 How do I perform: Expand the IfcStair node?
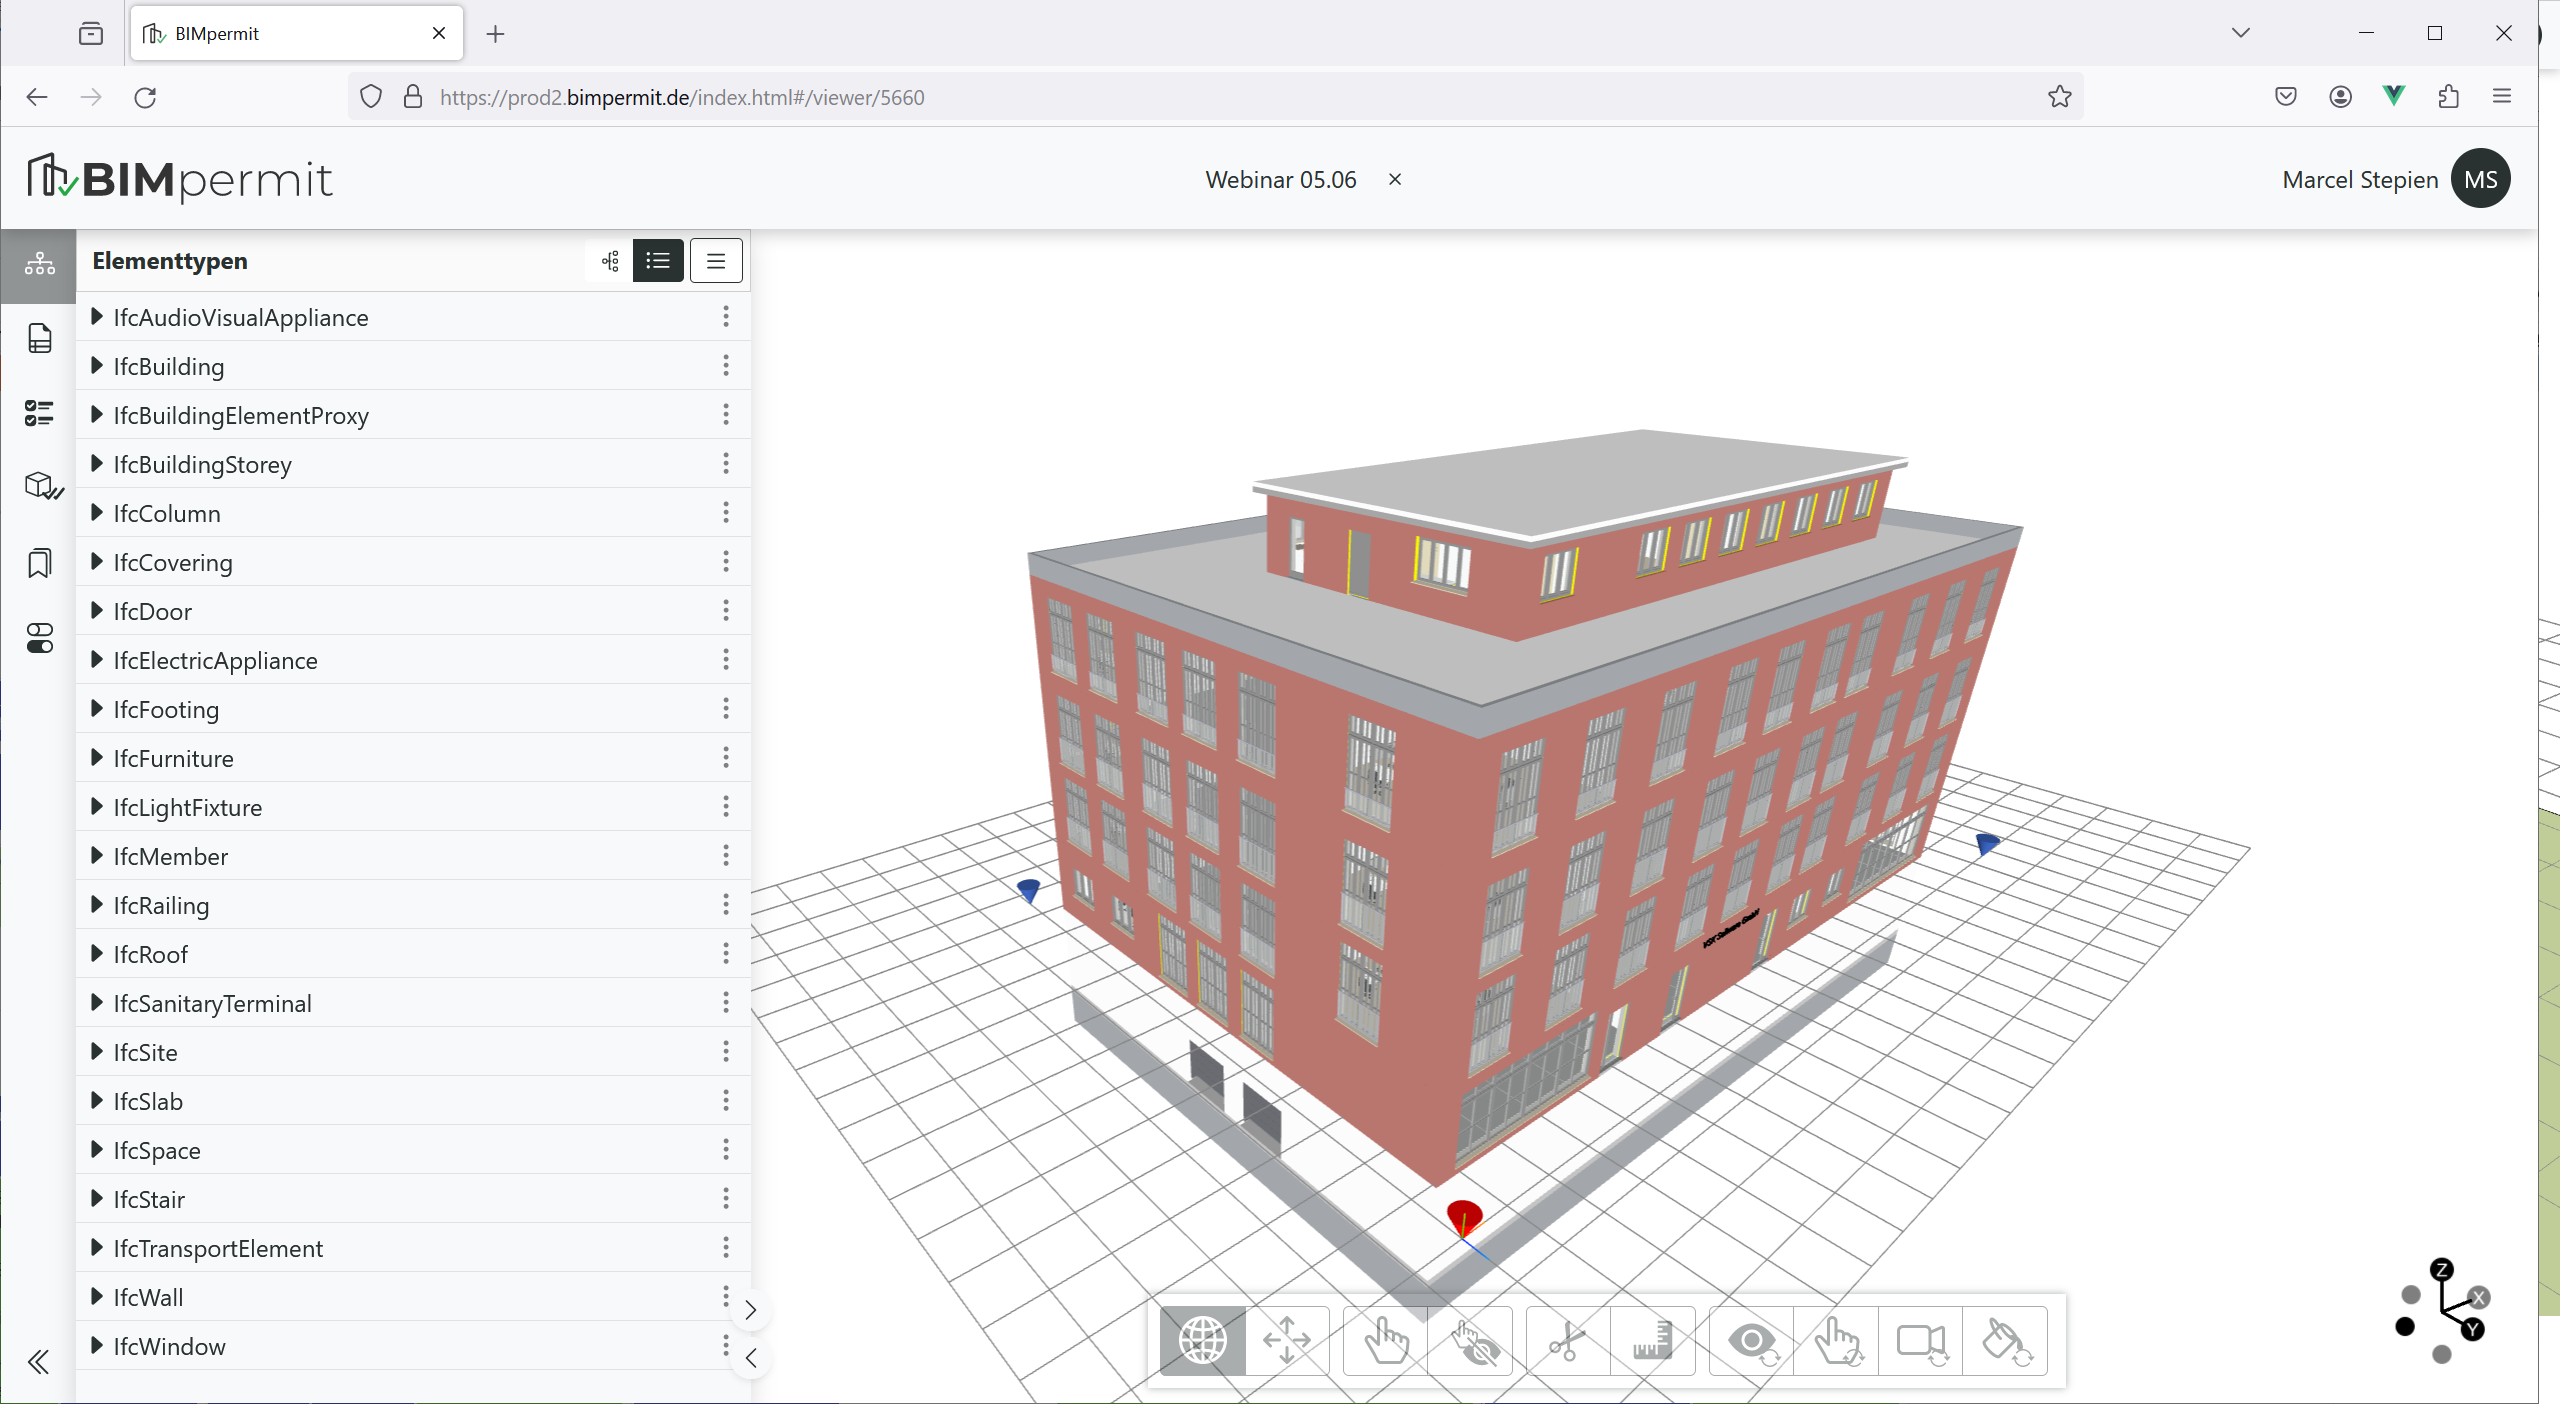click(x=97, y=1199)
